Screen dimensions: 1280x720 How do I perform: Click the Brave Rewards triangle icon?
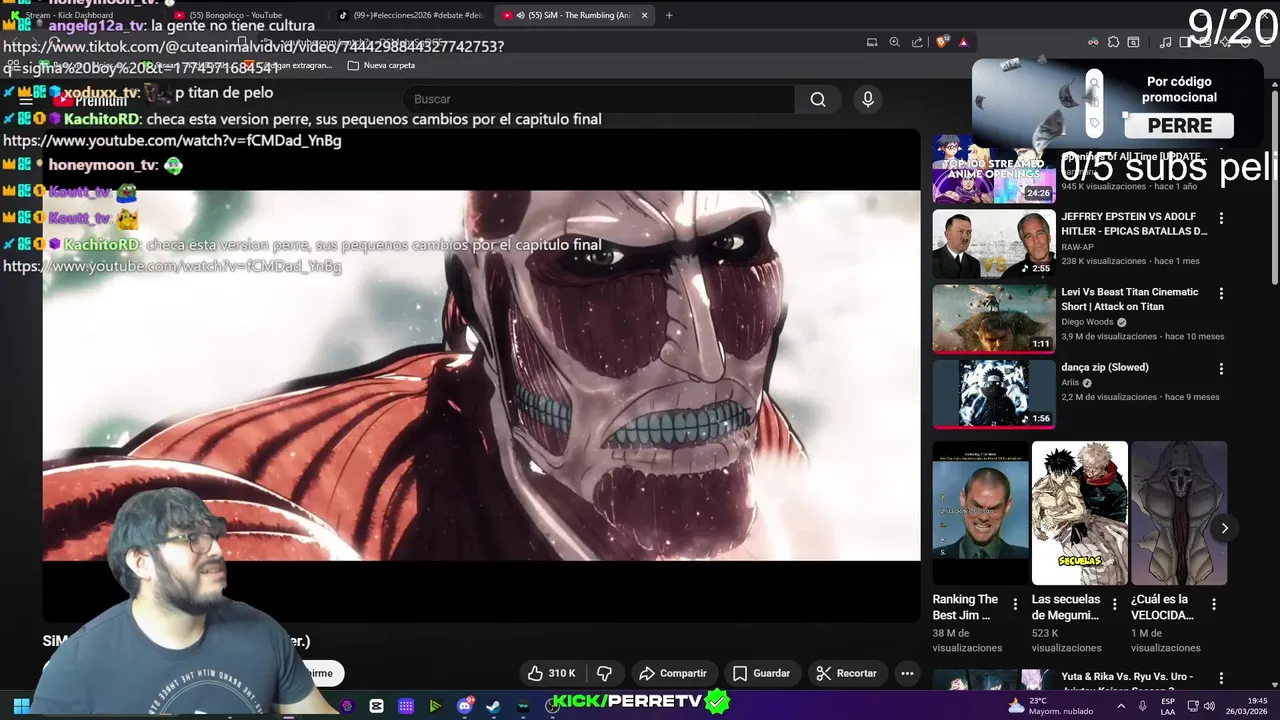click(963, 42)
